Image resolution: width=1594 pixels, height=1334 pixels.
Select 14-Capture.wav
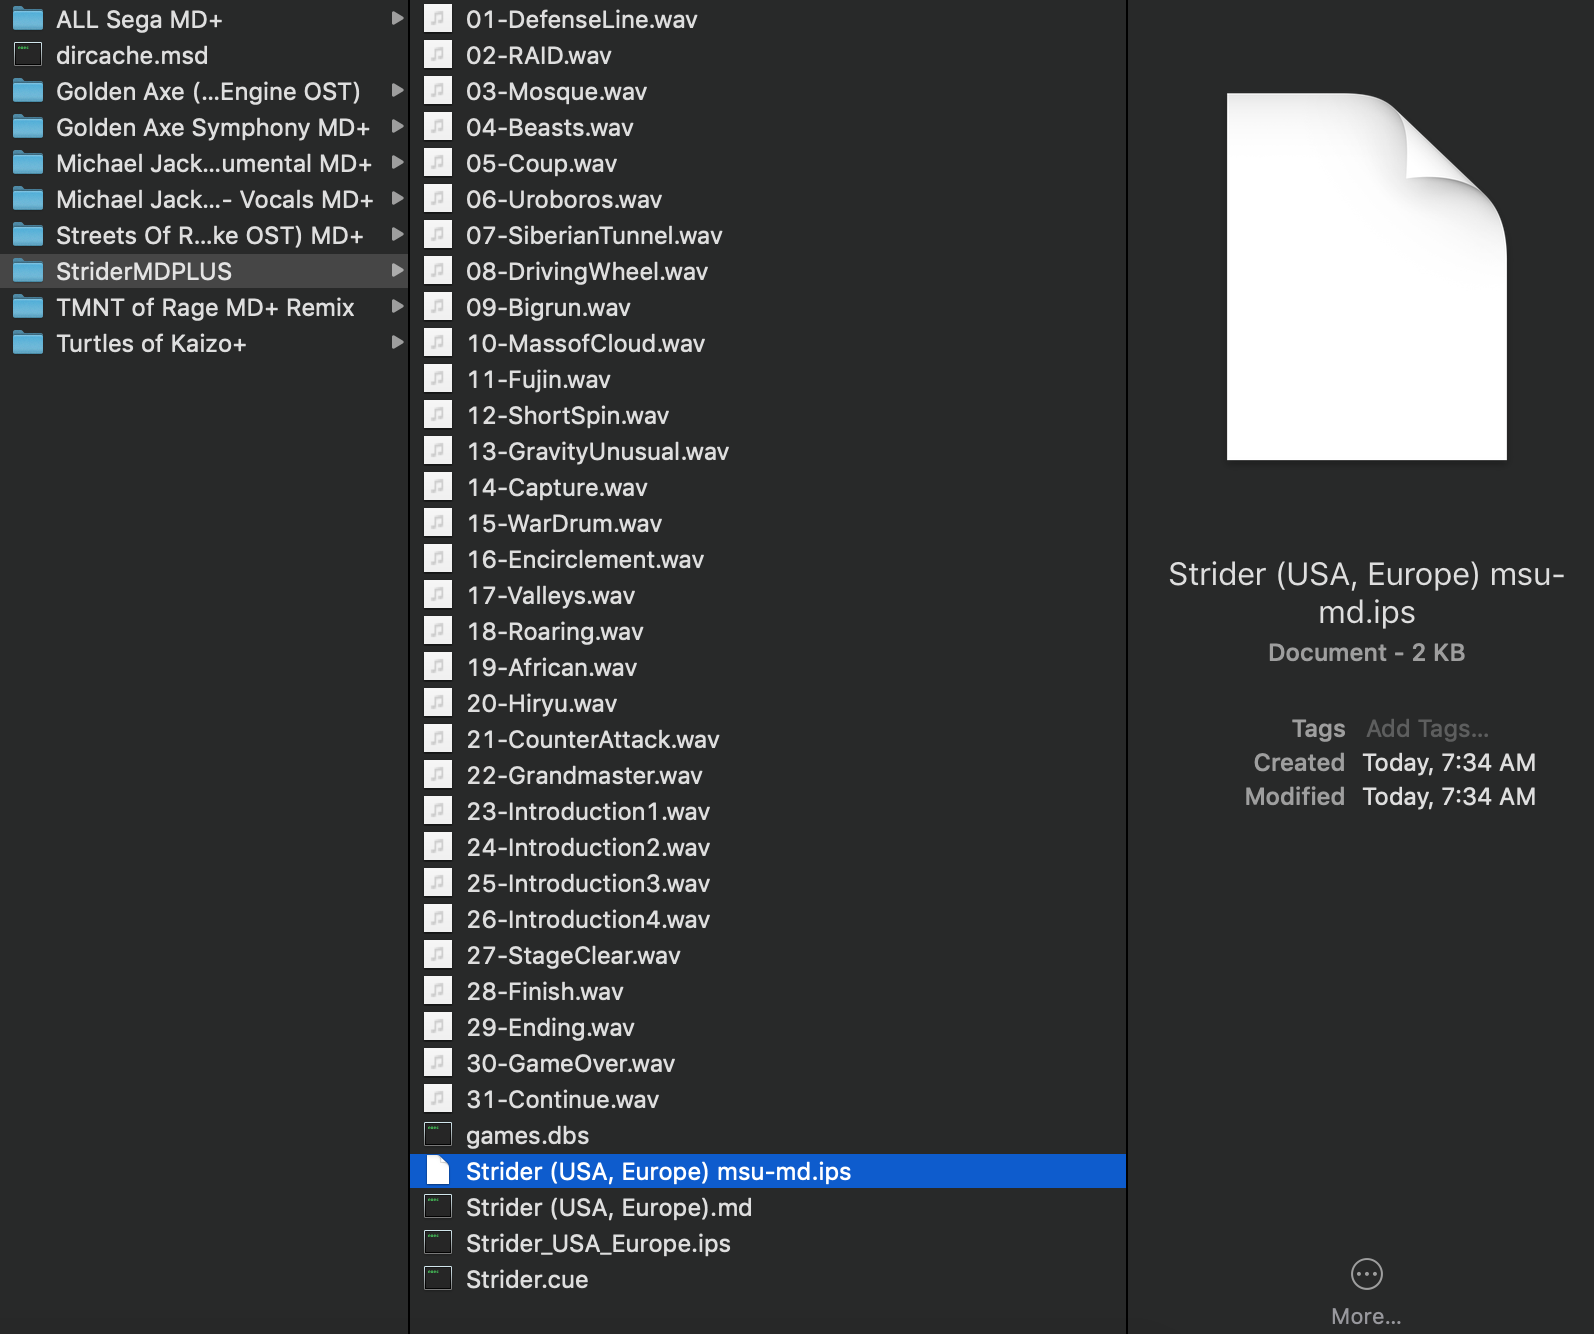[x=556, y=487]
